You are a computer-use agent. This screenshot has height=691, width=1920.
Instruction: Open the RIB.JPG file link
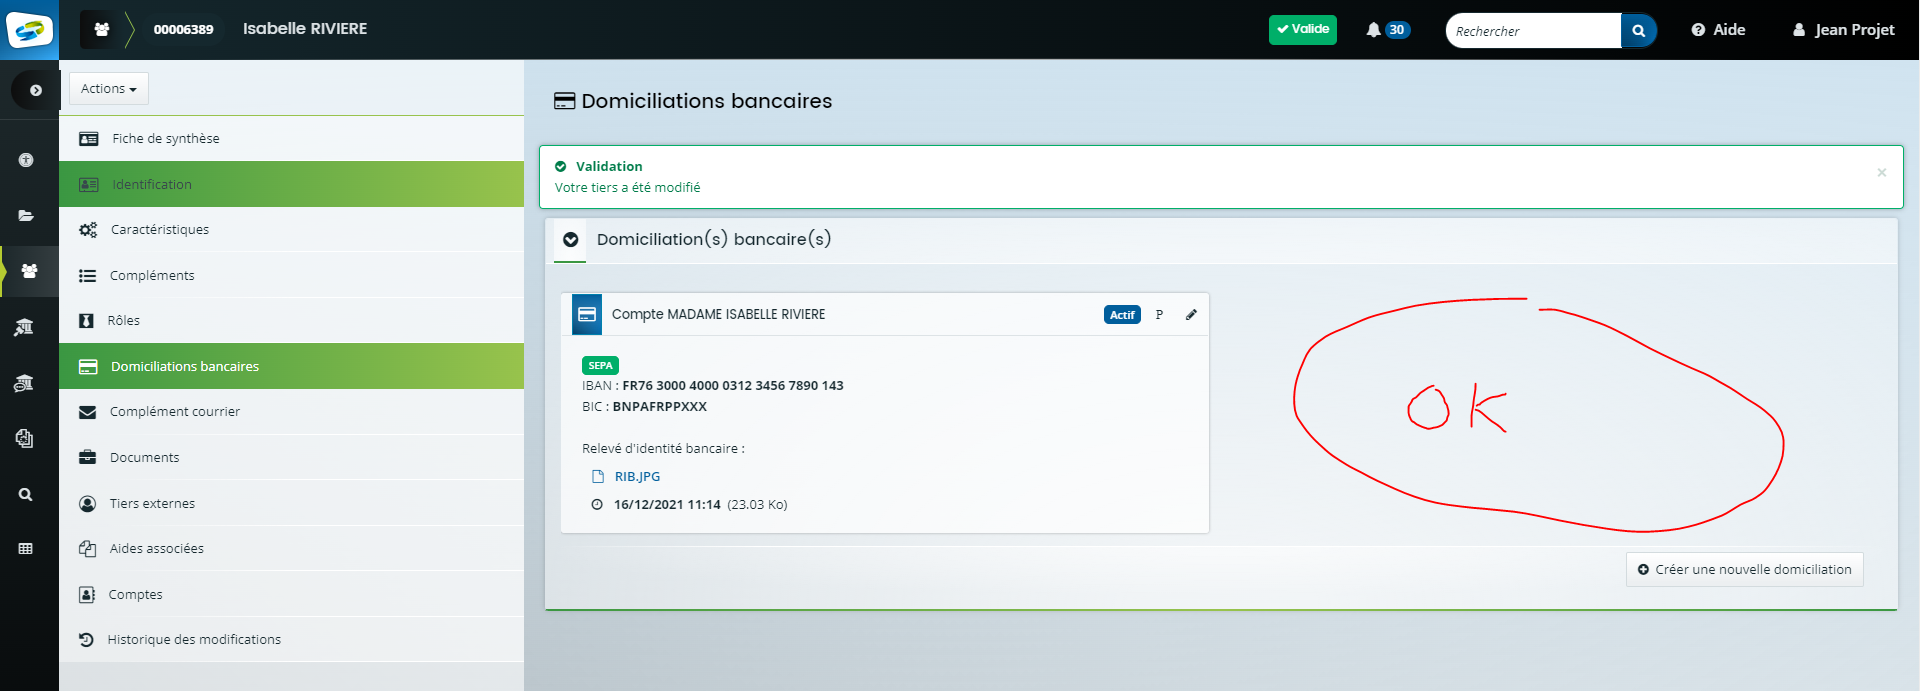(637, 477)
